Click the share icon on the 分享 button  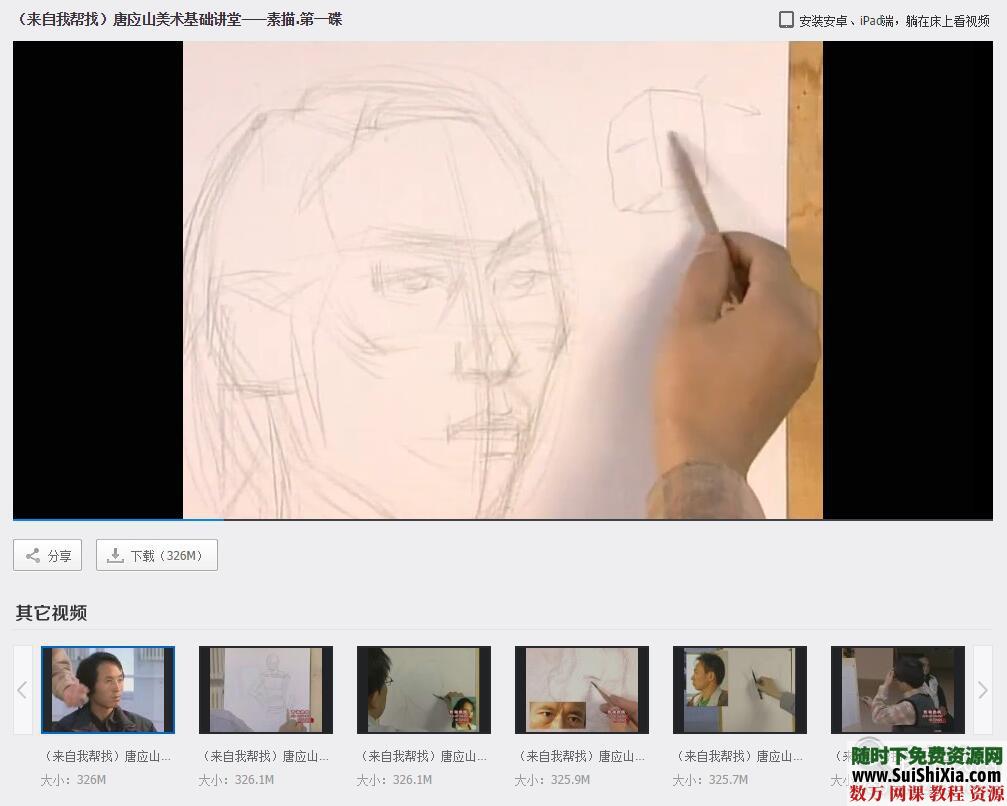coord(33,555)
